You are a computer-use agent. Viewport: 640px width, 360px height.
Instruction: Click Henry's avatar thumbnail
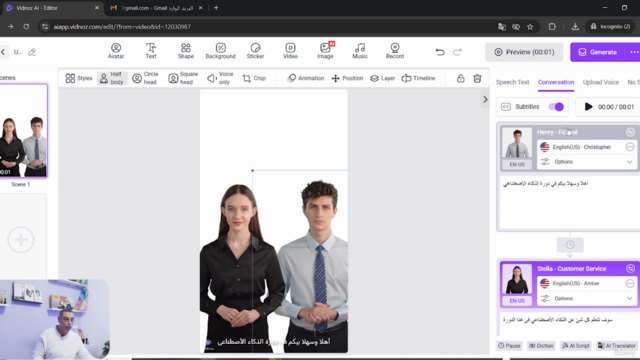[x=517, y=144]
